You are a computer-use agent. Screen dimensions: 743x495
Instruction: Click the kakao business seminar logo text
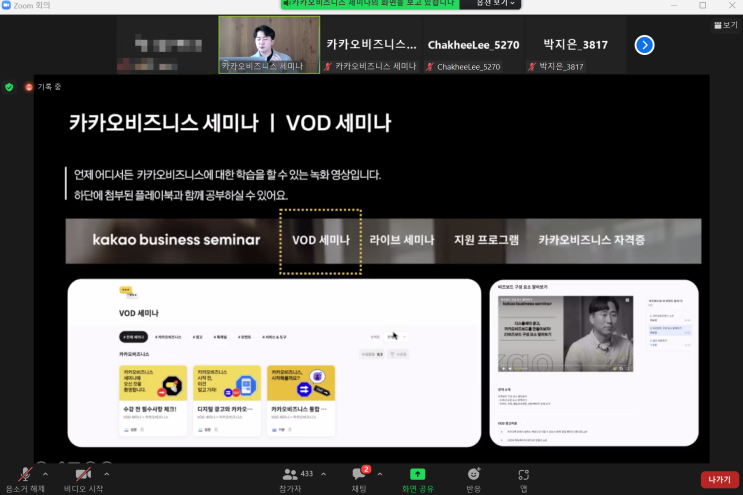pos(176,240)
